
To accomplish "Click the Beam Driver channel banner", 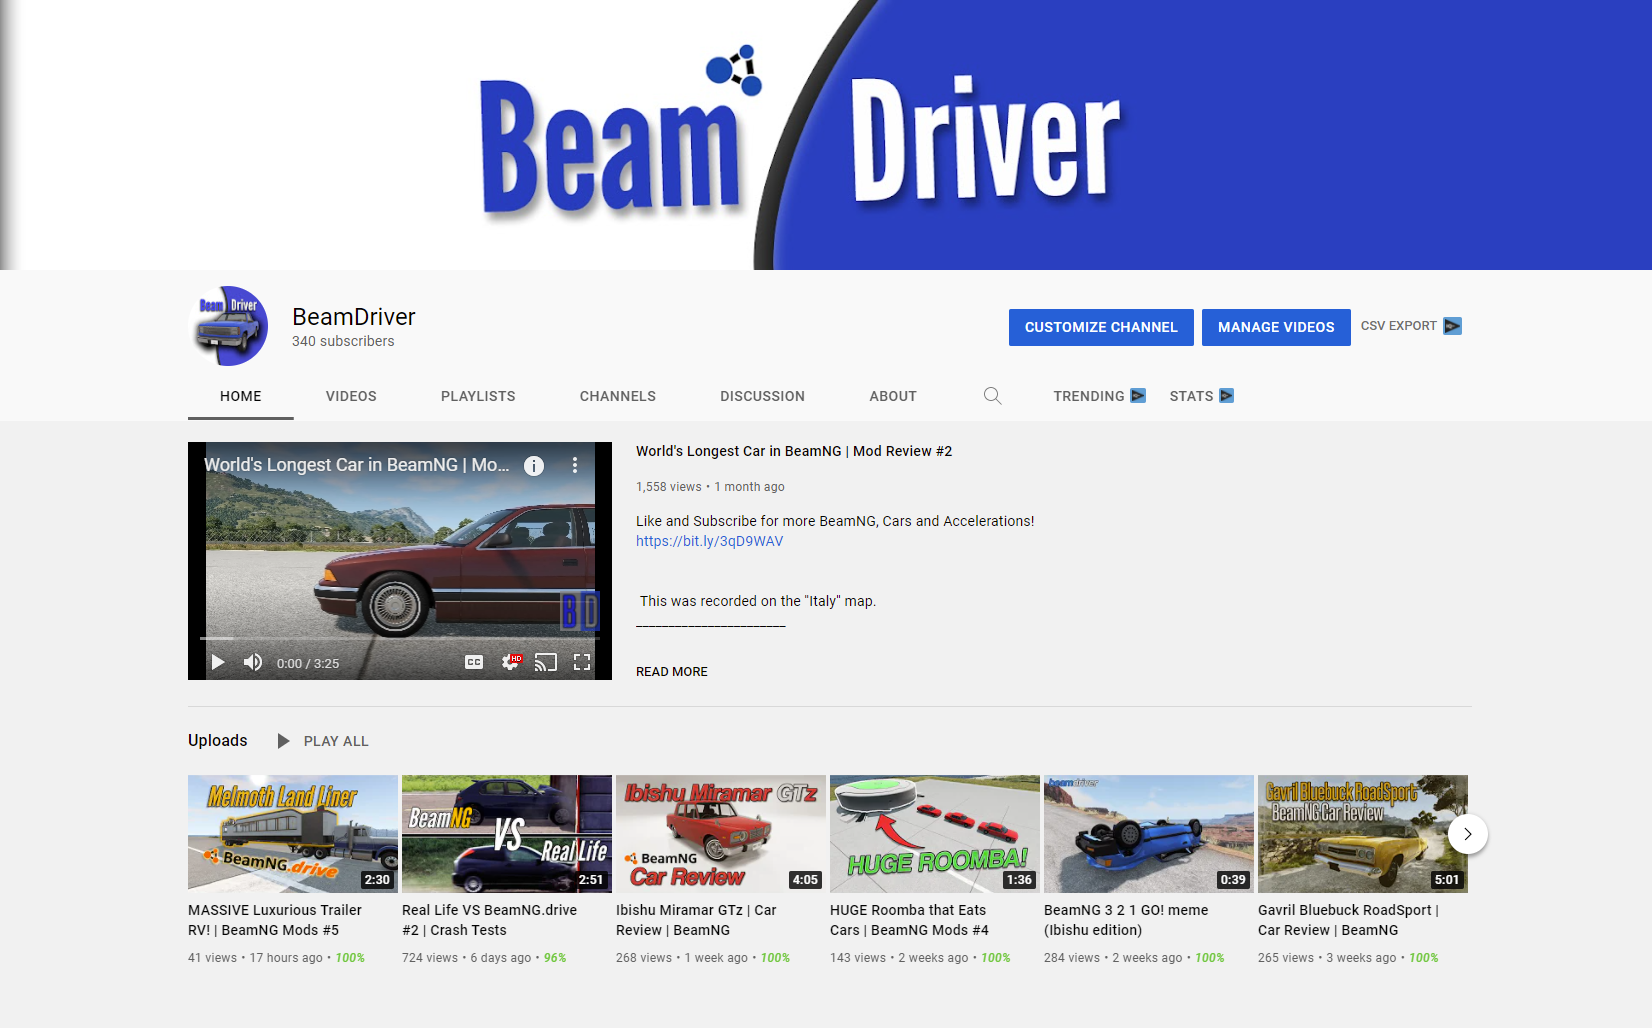I will coord(826,135).
